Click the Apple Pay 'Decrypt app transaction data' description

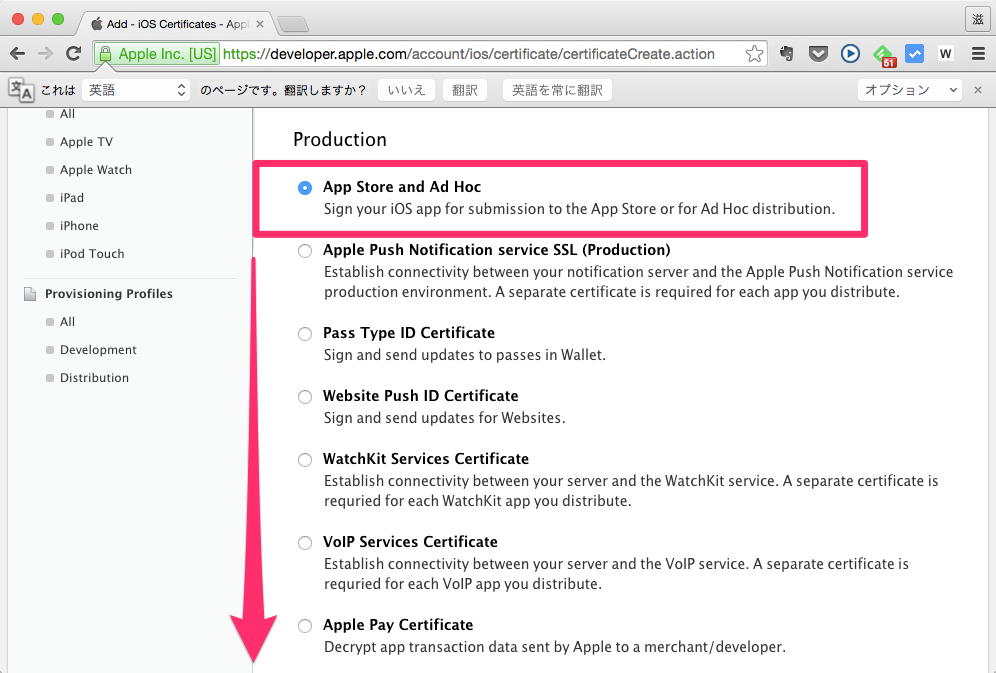[555, 647]
